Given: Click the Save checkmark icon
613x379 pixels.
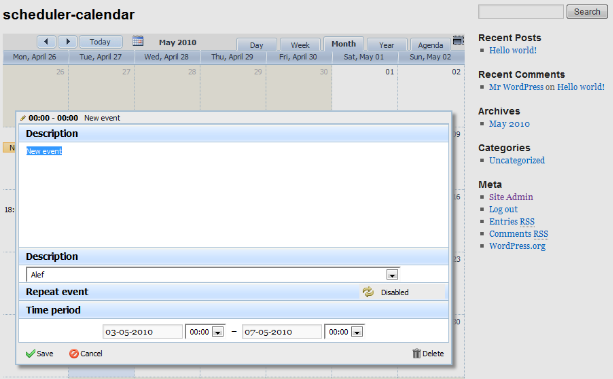Looking at the screenshot, I should pos(30,354).
